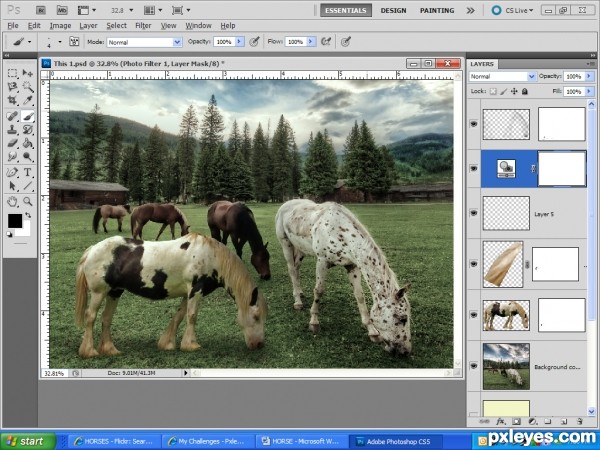
Task: Toggle the Airbrush option
Action: click(326, 41)
